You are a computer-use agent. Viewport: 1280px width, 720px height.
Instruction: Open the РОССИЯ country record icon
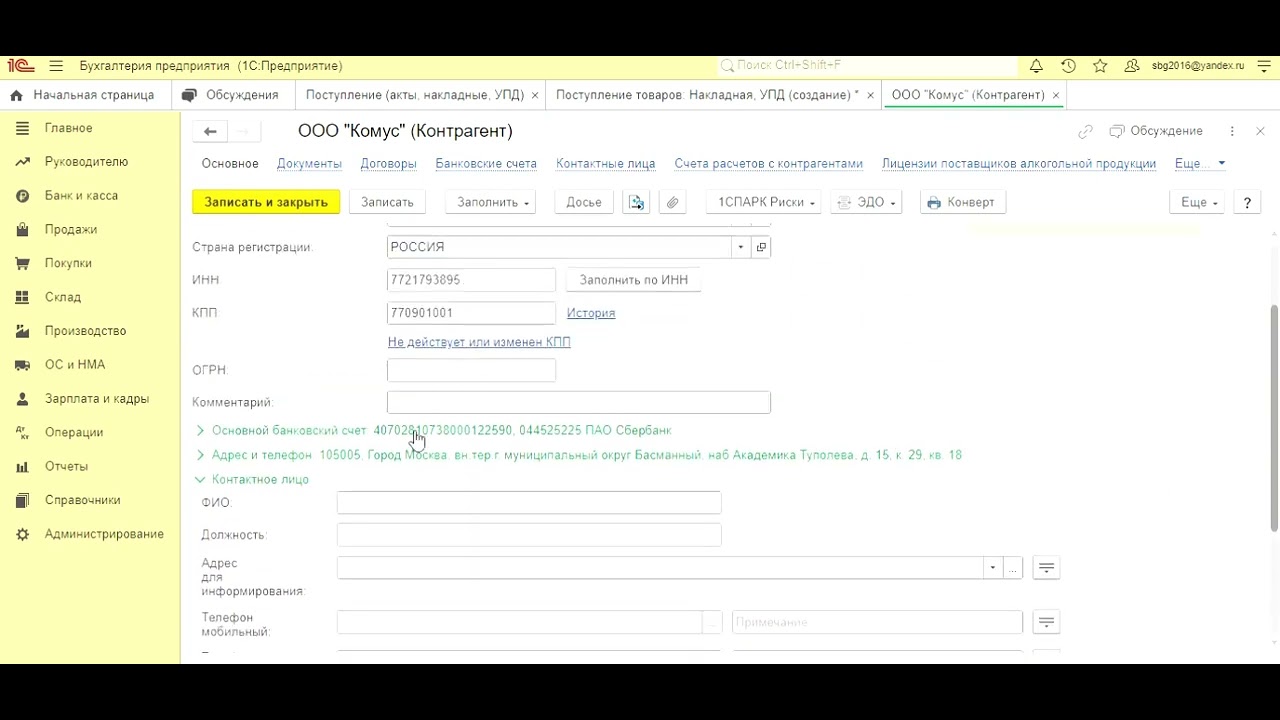(x=761, y=247)
